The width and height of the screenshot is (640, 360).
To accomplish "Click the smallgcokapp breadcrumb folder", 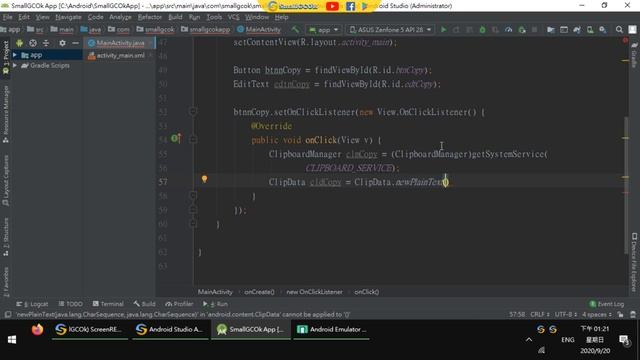I will pyautogui.click(x=205, y=29).
